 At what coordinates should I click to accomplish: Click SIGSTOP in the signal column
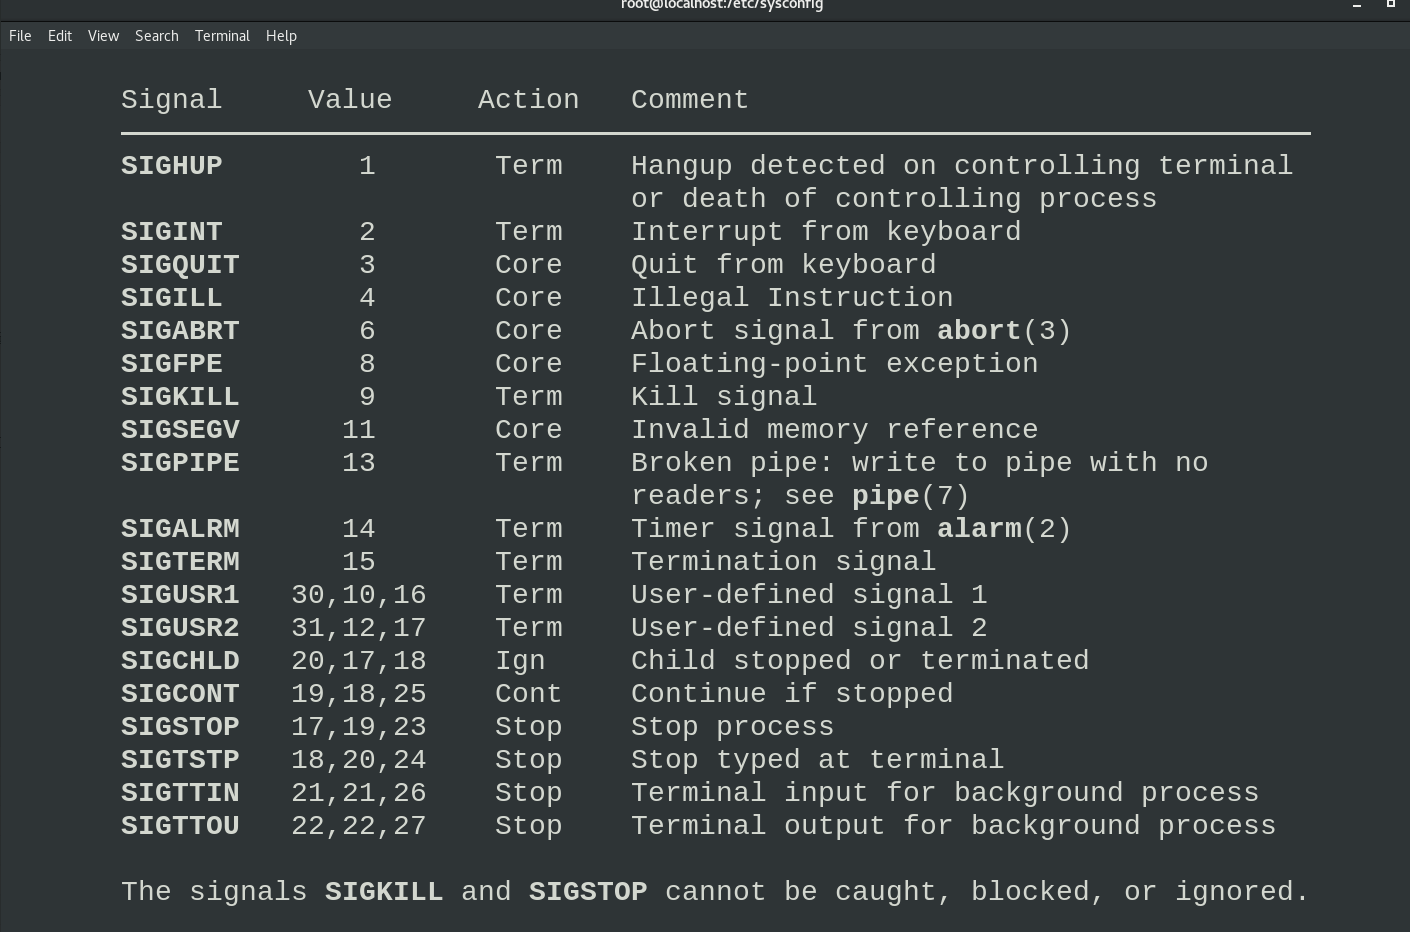click(180, 727)
